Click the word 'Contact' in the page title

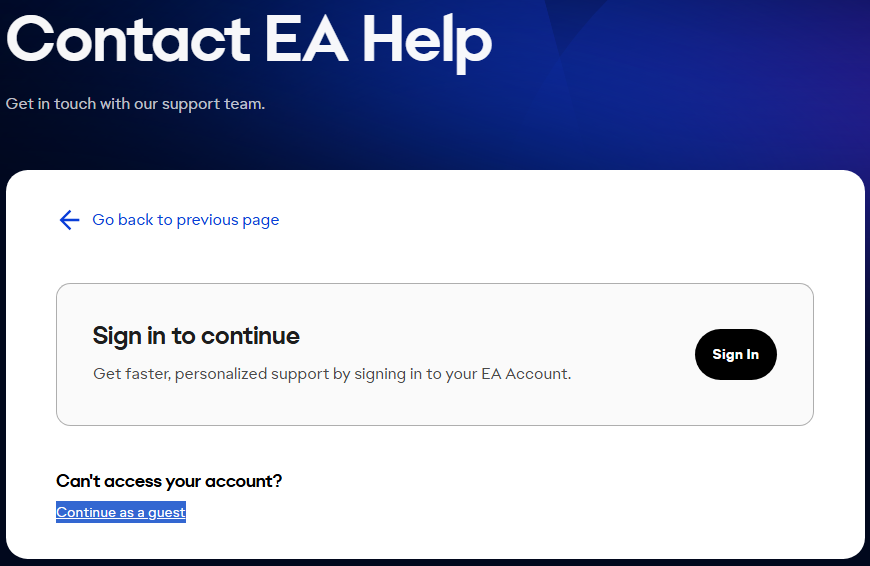(x=127, y=40)
